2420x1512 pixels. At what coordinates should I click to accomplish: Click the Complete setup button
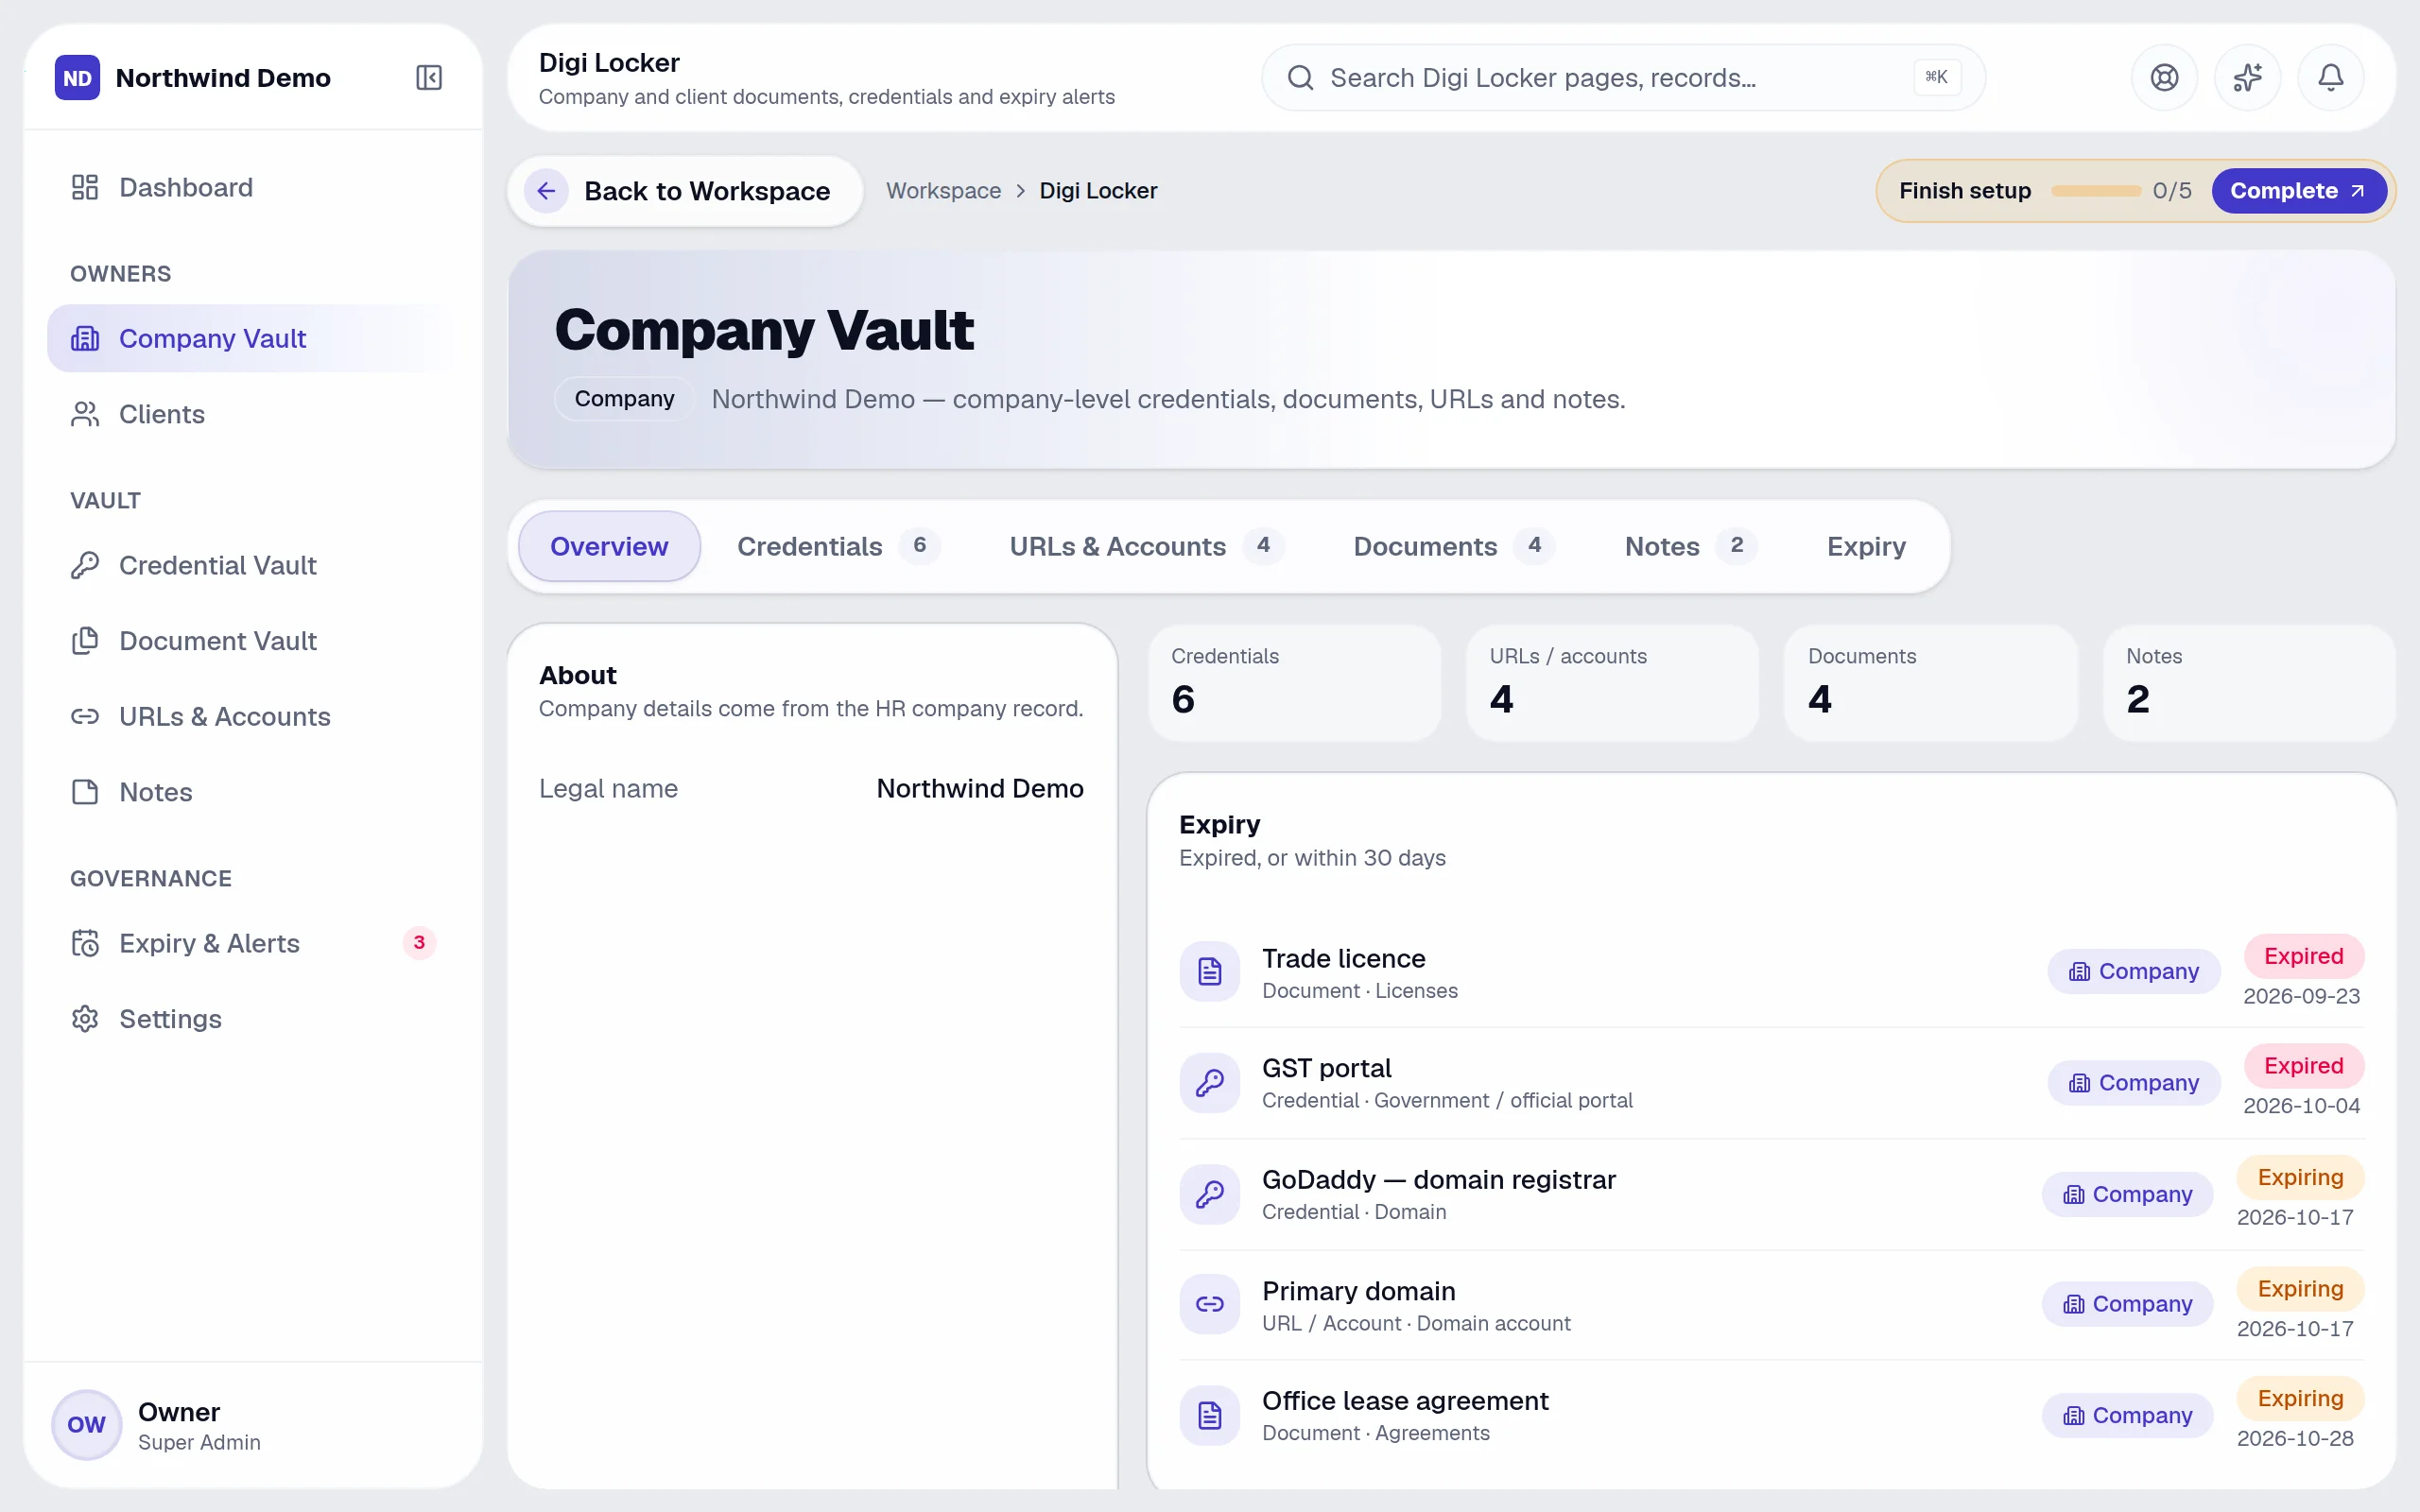tap(2298, 190)
